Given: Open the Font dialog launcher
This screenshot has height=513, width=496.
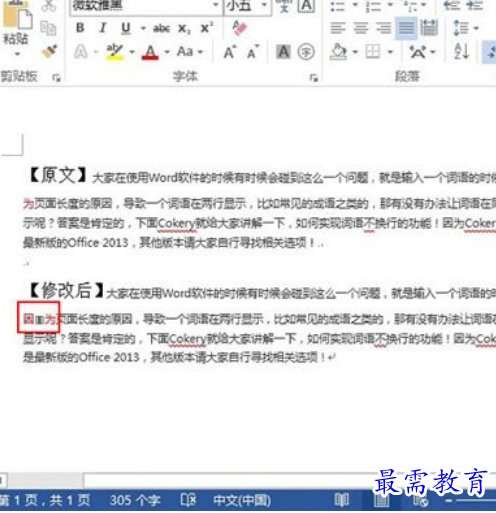Looking at the screenshot, I should tap(314, 78).
